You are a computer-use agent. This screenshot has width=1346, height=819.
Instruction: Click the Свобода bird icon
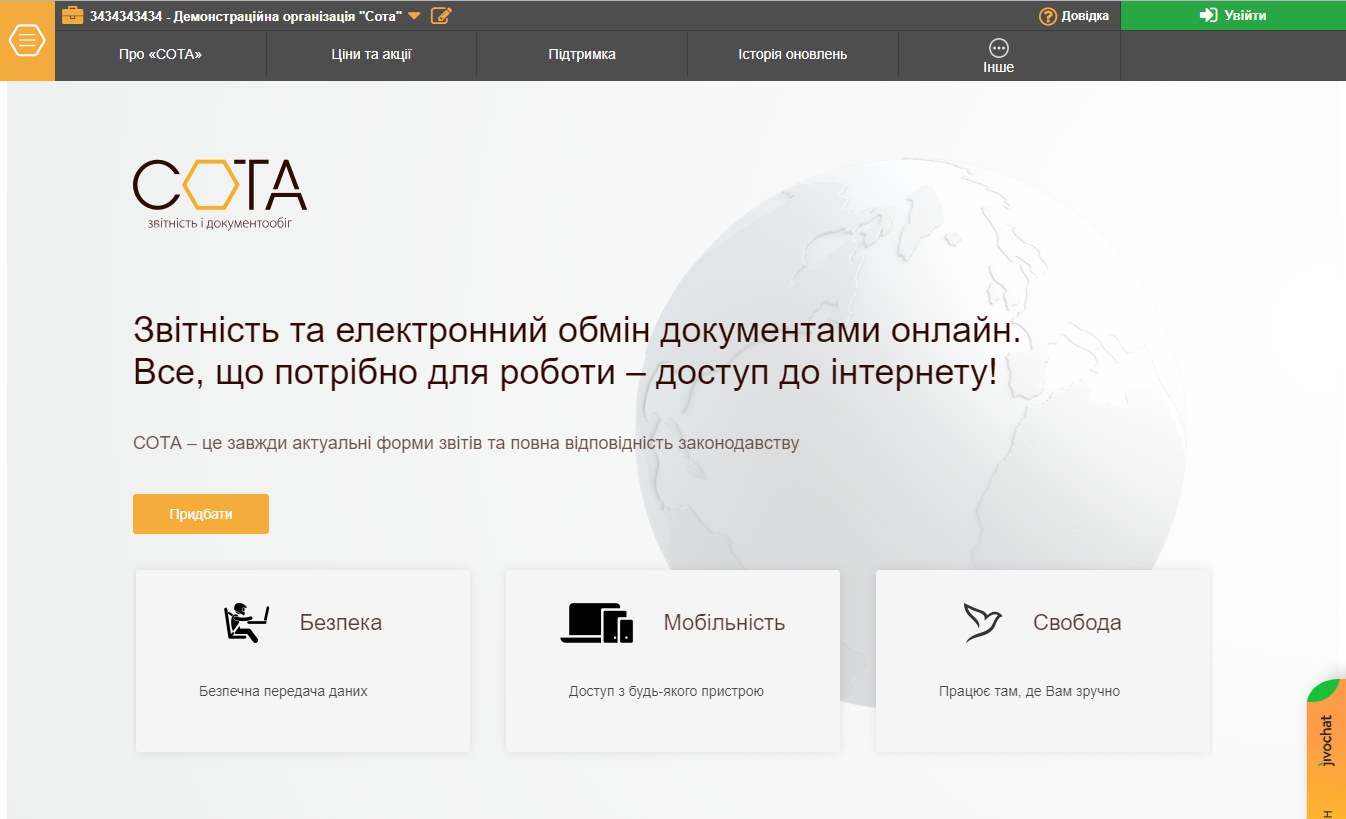coord(982,622)
